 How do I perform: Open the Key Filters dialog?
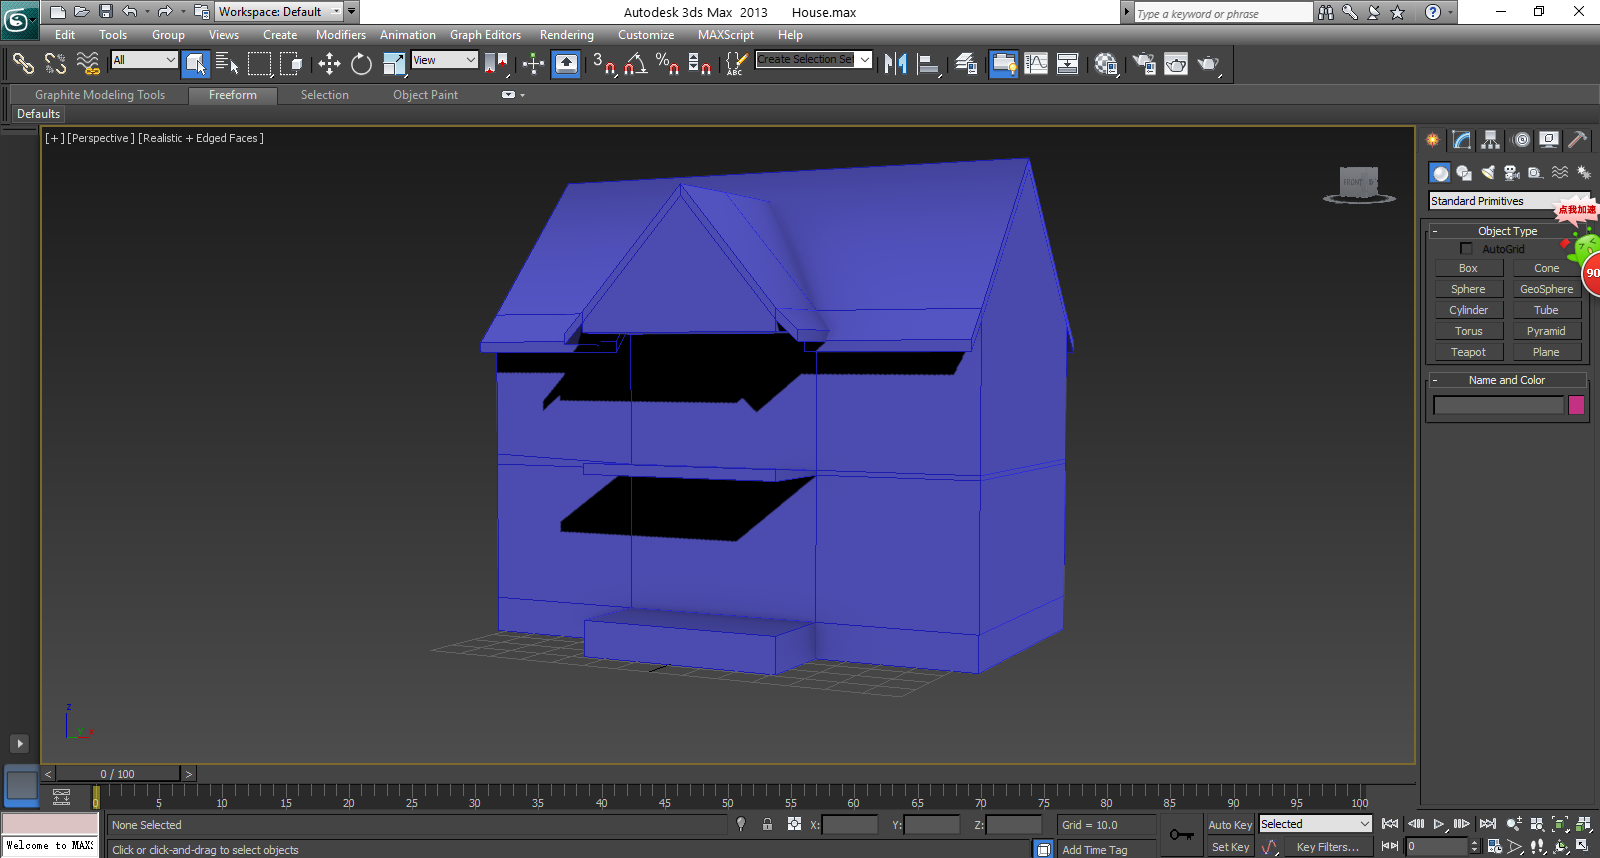click(x=1327, y=847)
